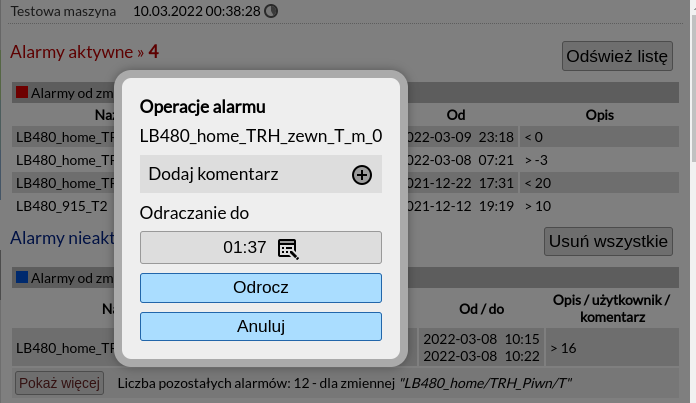Image resolution: width=696 pixels, height=403 pixels.
Task: Click the blue square inactive alarms marker
Action: tap(22, 277)
